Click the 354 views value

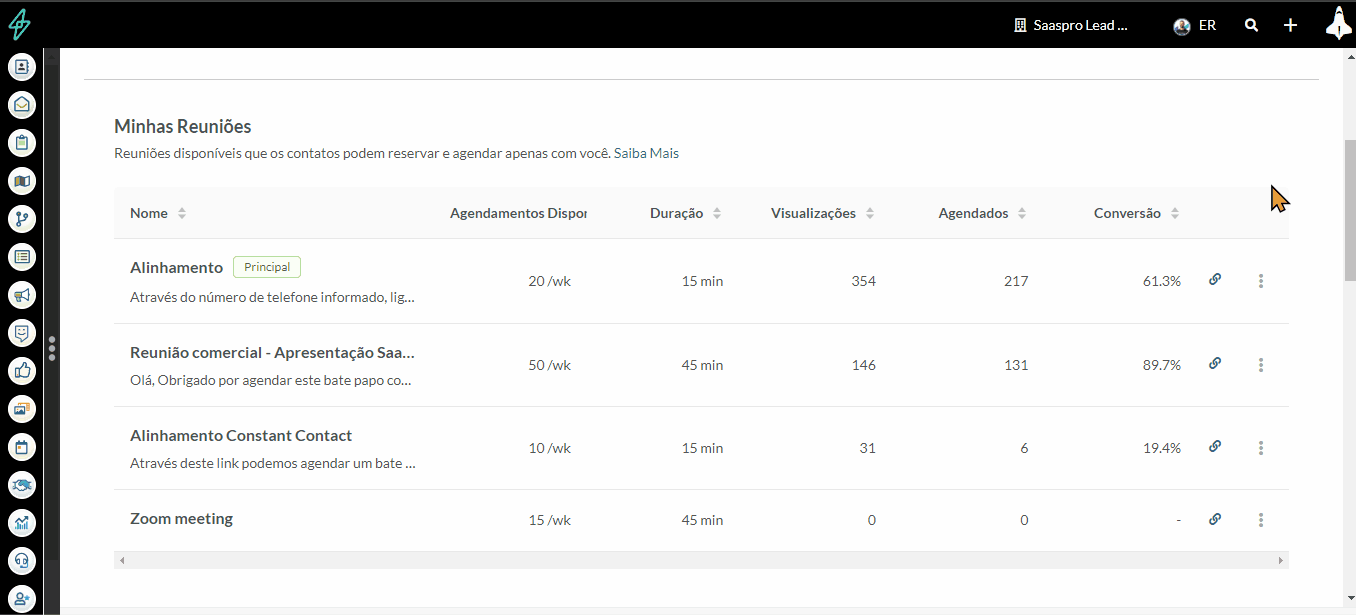[863, 281]
